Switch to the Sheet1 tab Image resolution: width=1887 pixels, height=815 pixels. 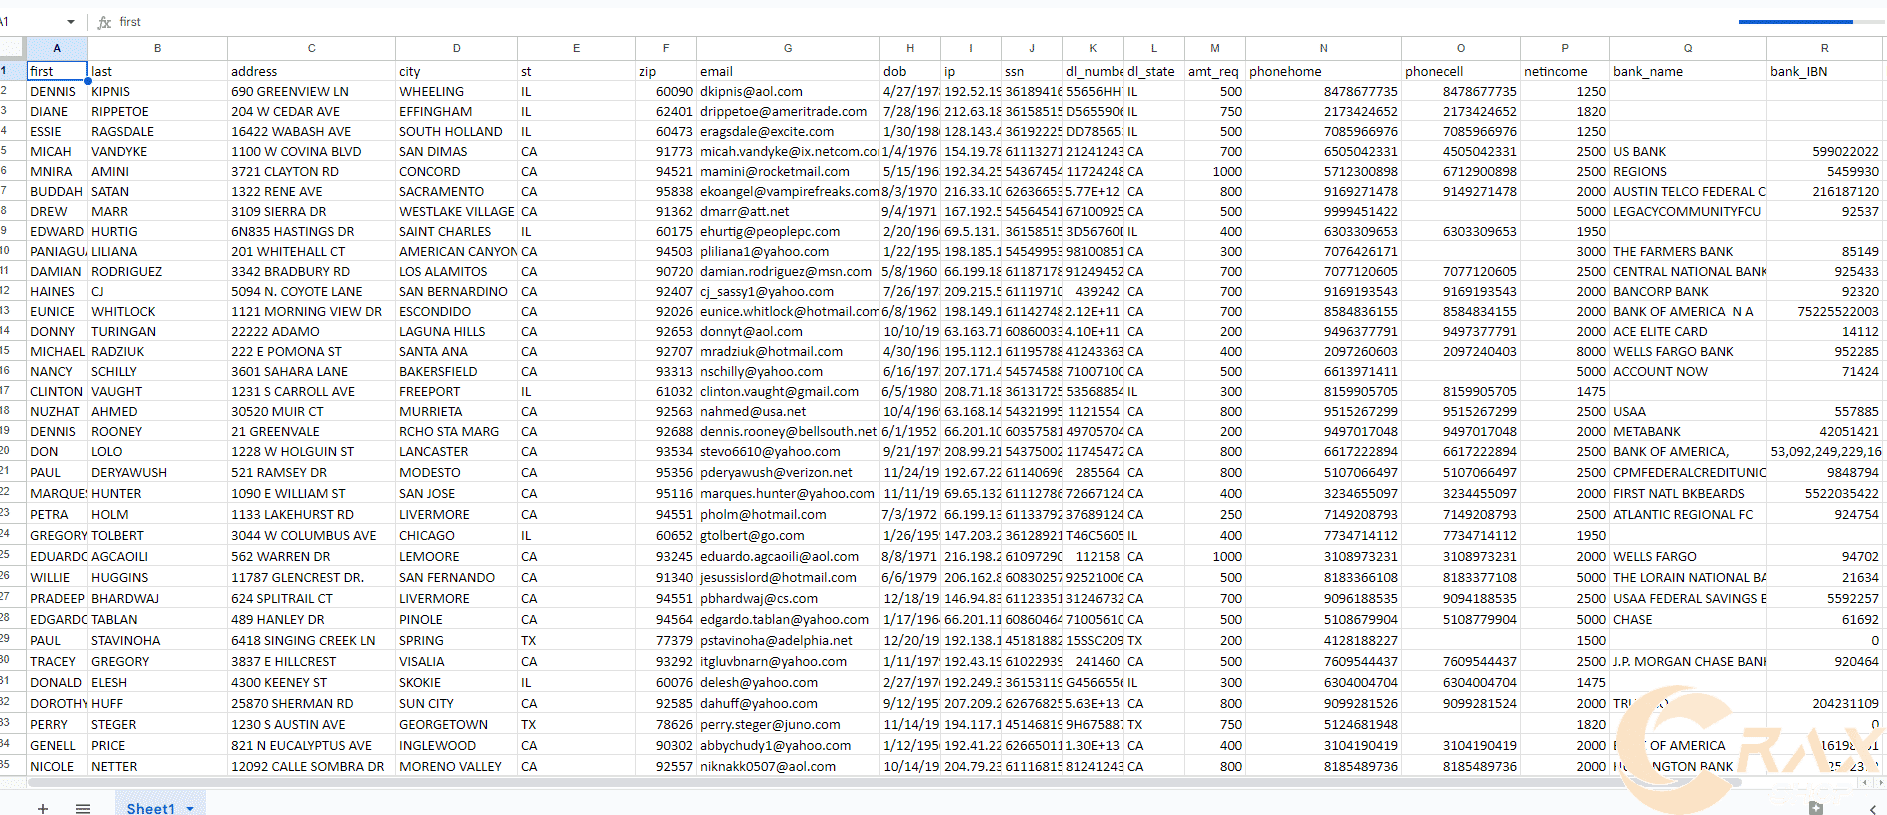pos(150,808)
